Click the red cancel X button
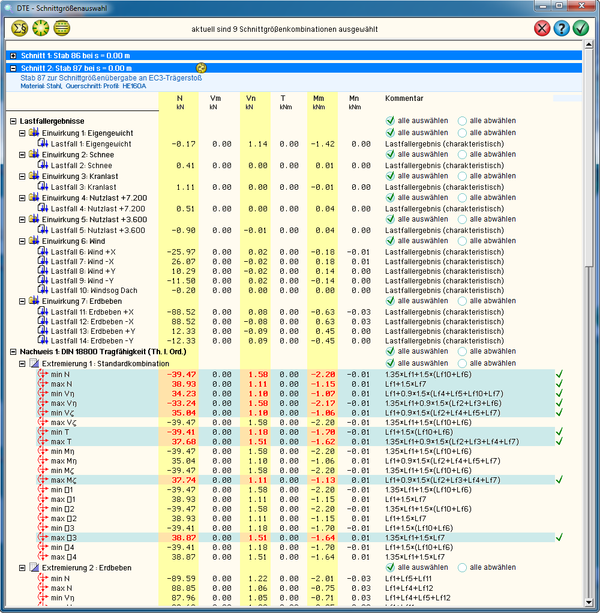 [542, 28]
